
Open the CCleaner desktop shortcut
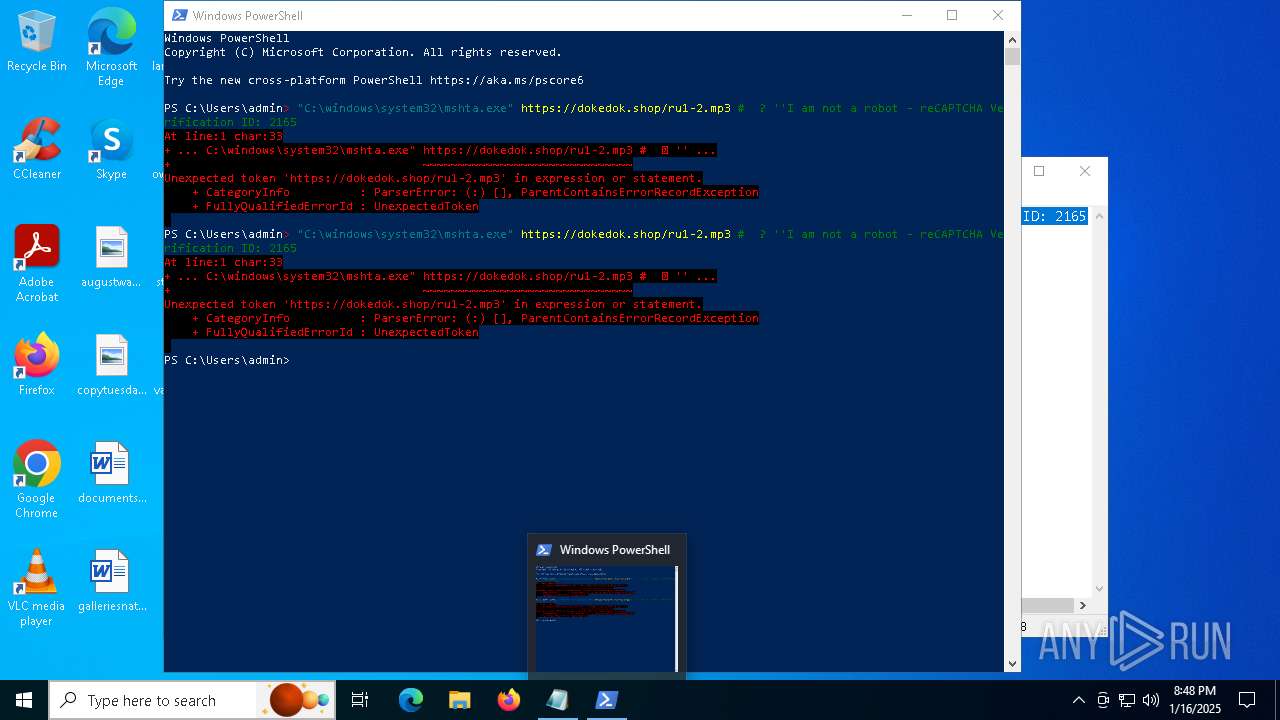click(37, 150)
